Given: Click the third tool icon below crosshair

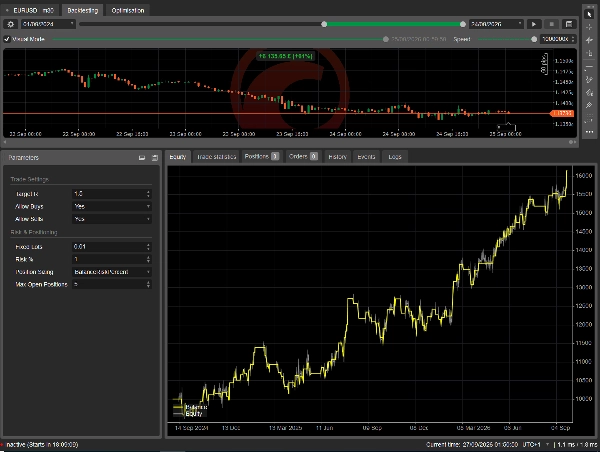Looking at the screenshot, I should pos(589,40).
